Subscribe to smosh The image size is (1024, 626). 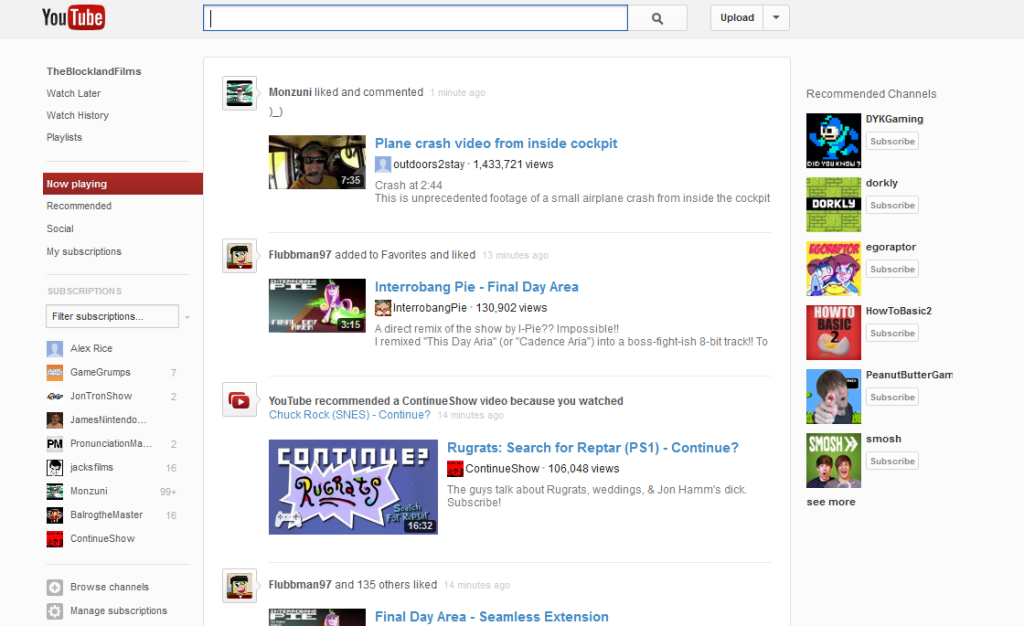click(x=892, y=461)
